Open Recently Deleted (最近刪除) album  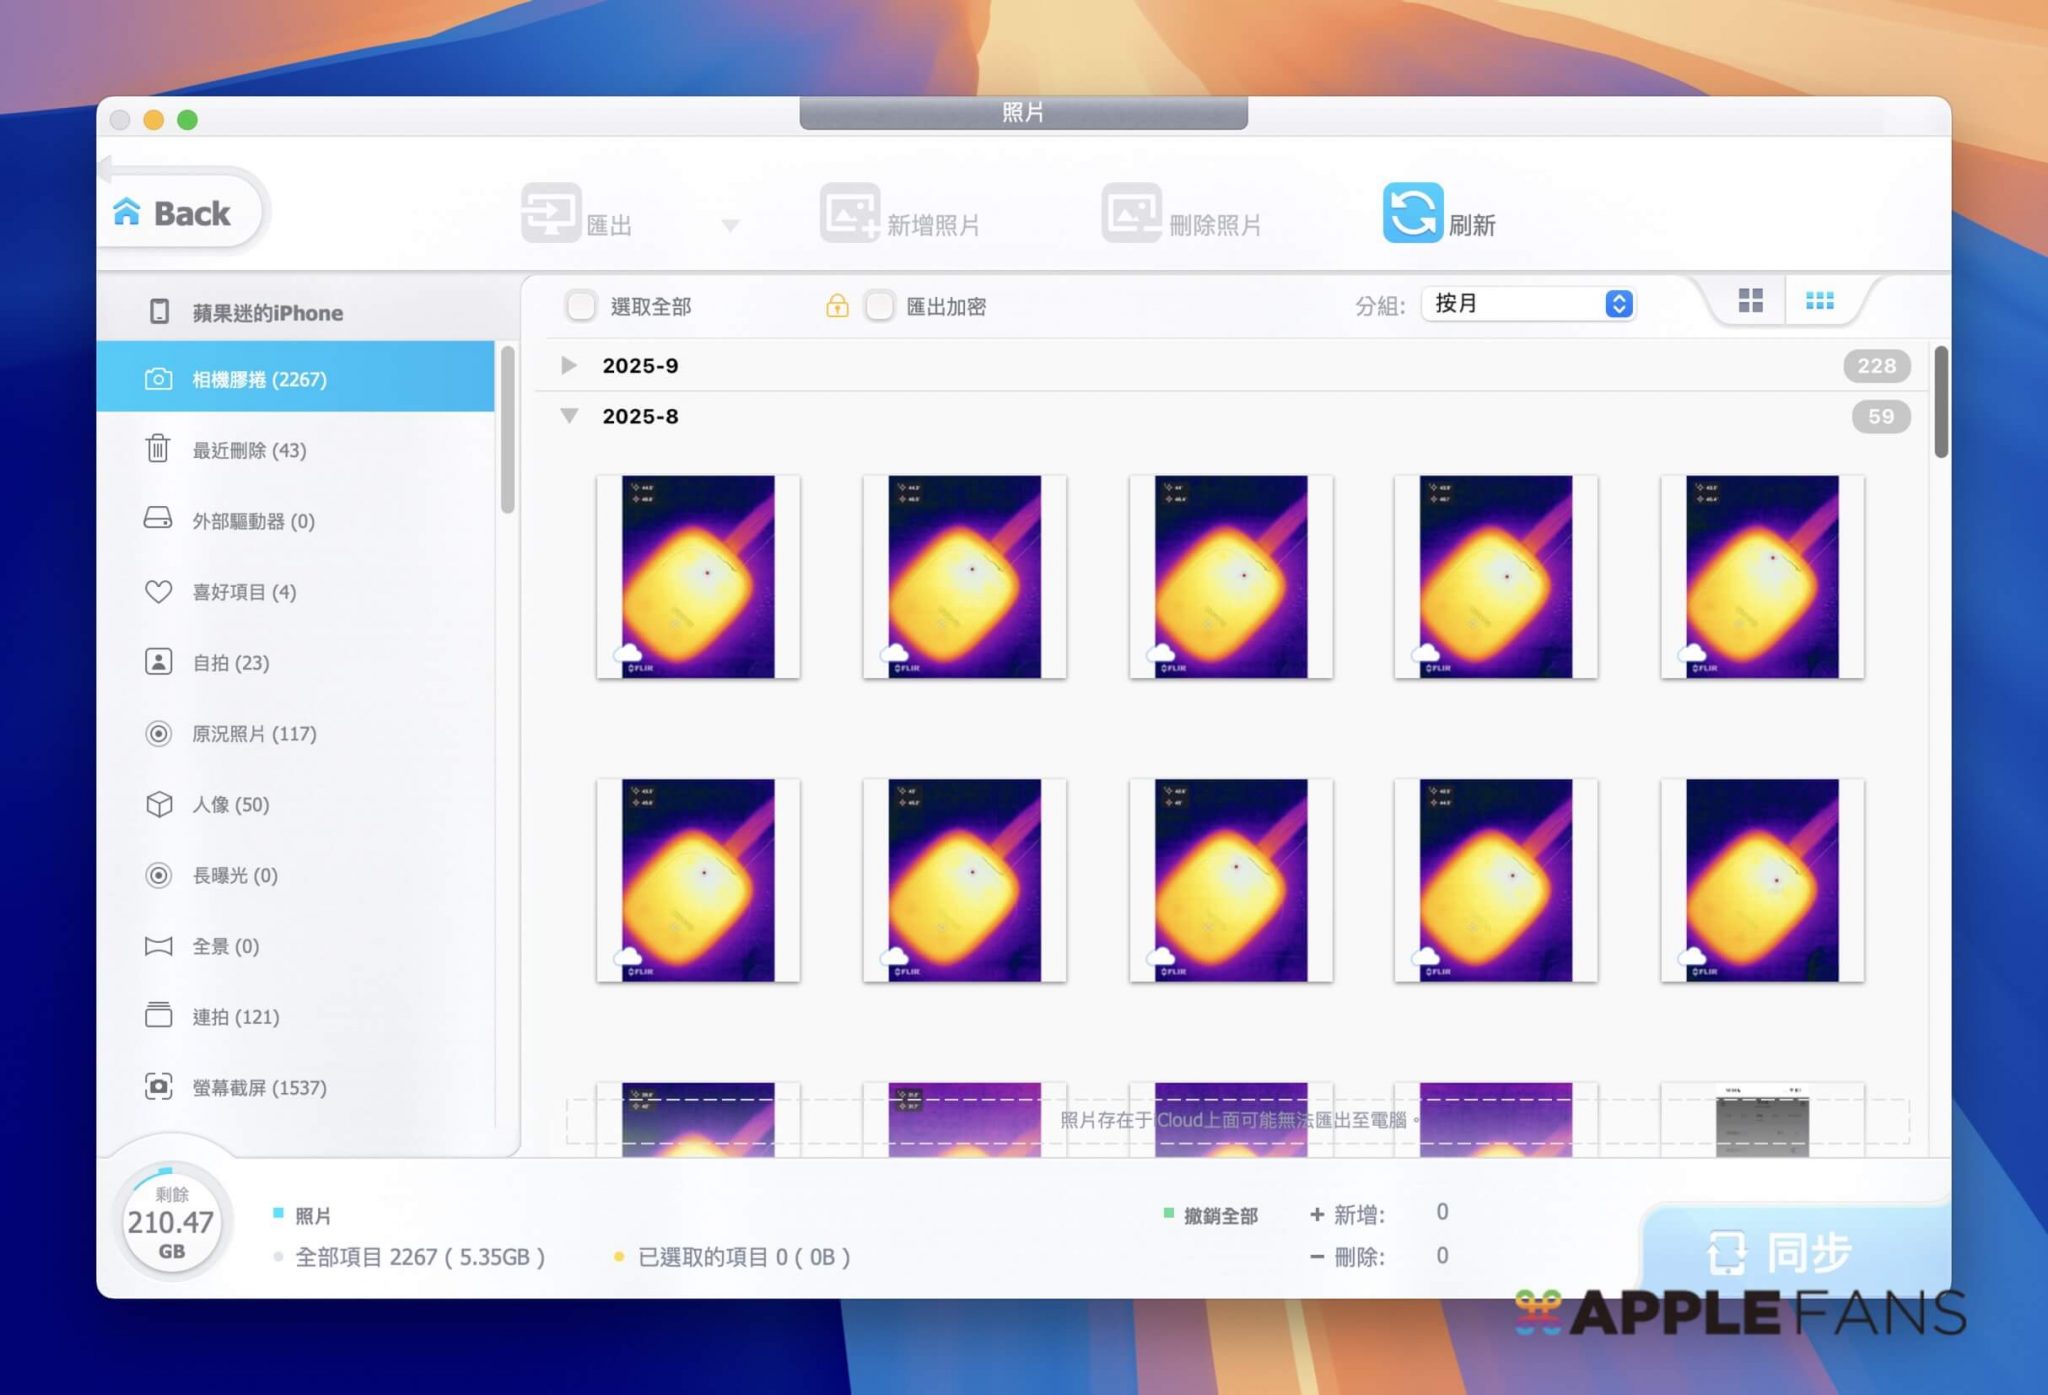(x=249, y=450)
